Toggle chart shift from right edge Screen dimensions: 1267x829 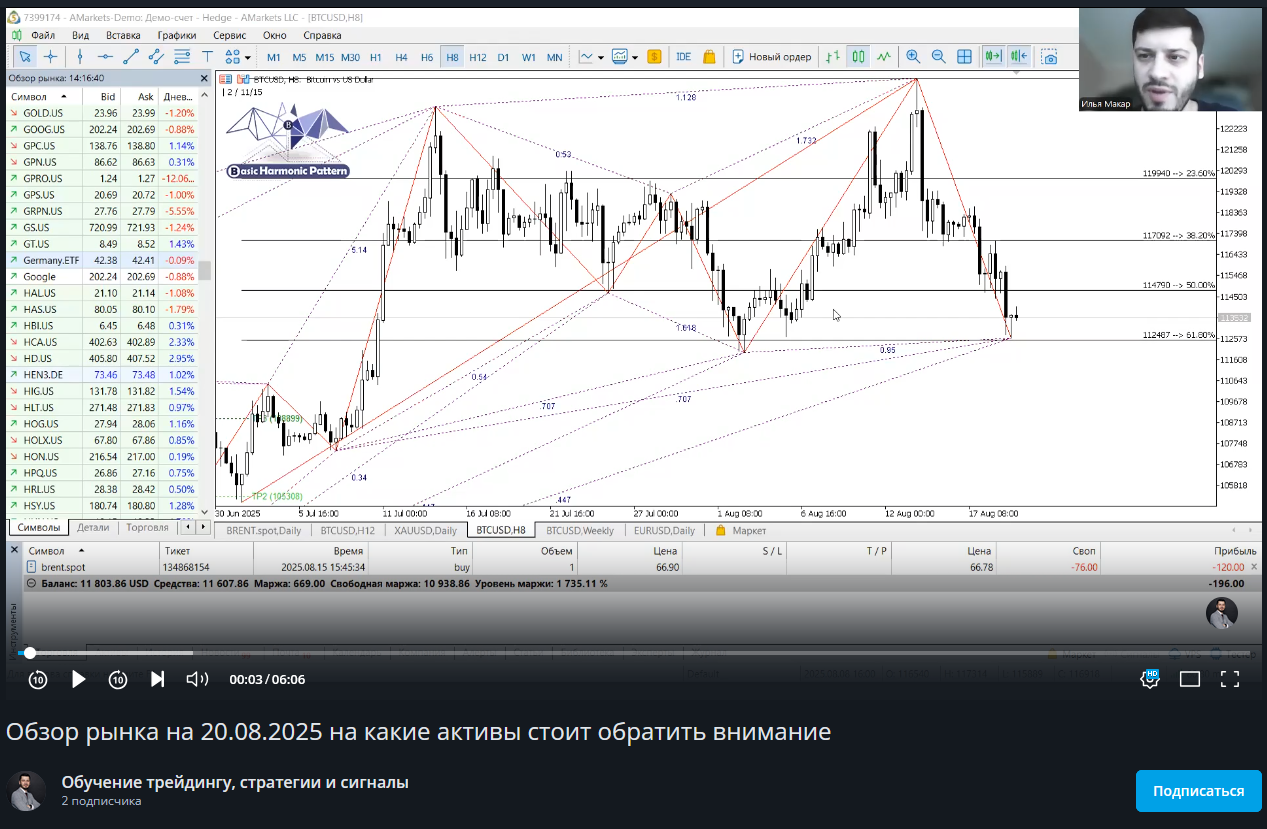click(1018, 57)
